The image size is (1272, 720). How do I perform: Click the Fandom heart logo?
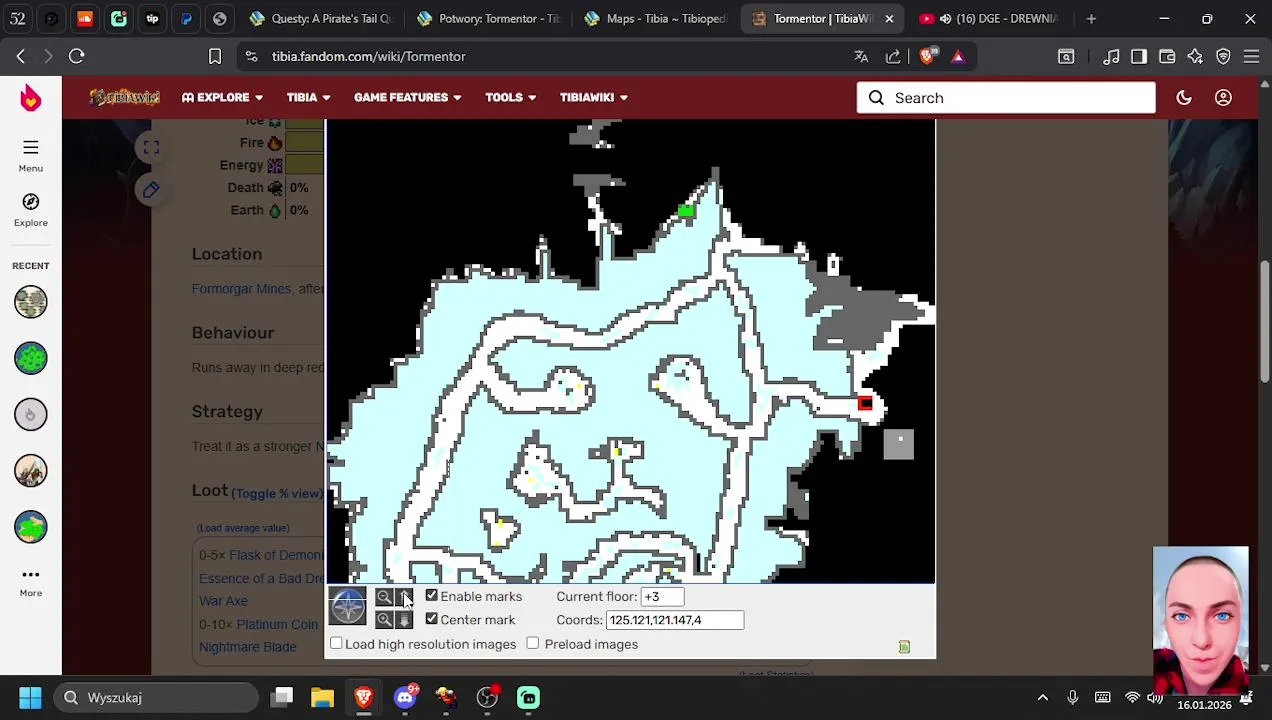click(x=31, y=98)
